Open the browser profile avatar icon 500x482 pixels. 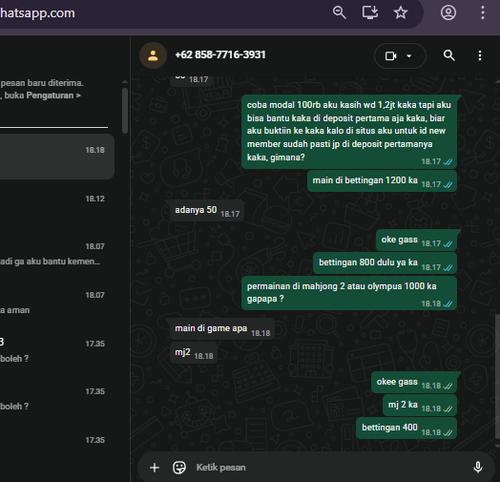click(448, 13)
